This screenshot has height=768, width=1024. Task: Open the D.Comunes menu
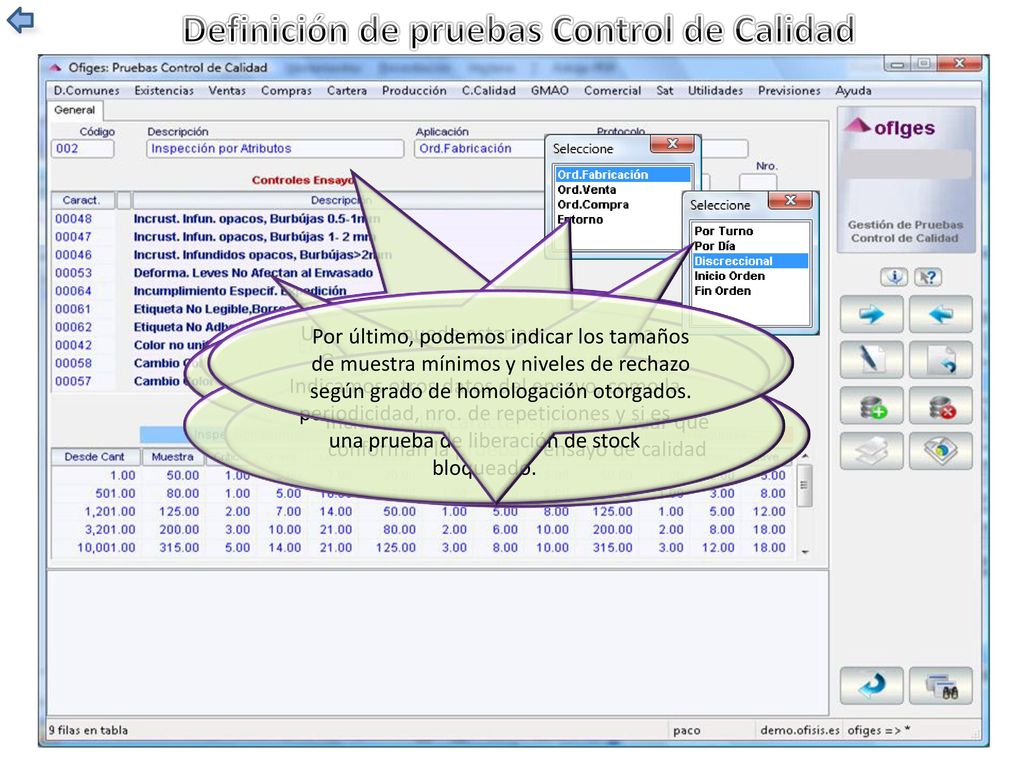coord(86,91)
